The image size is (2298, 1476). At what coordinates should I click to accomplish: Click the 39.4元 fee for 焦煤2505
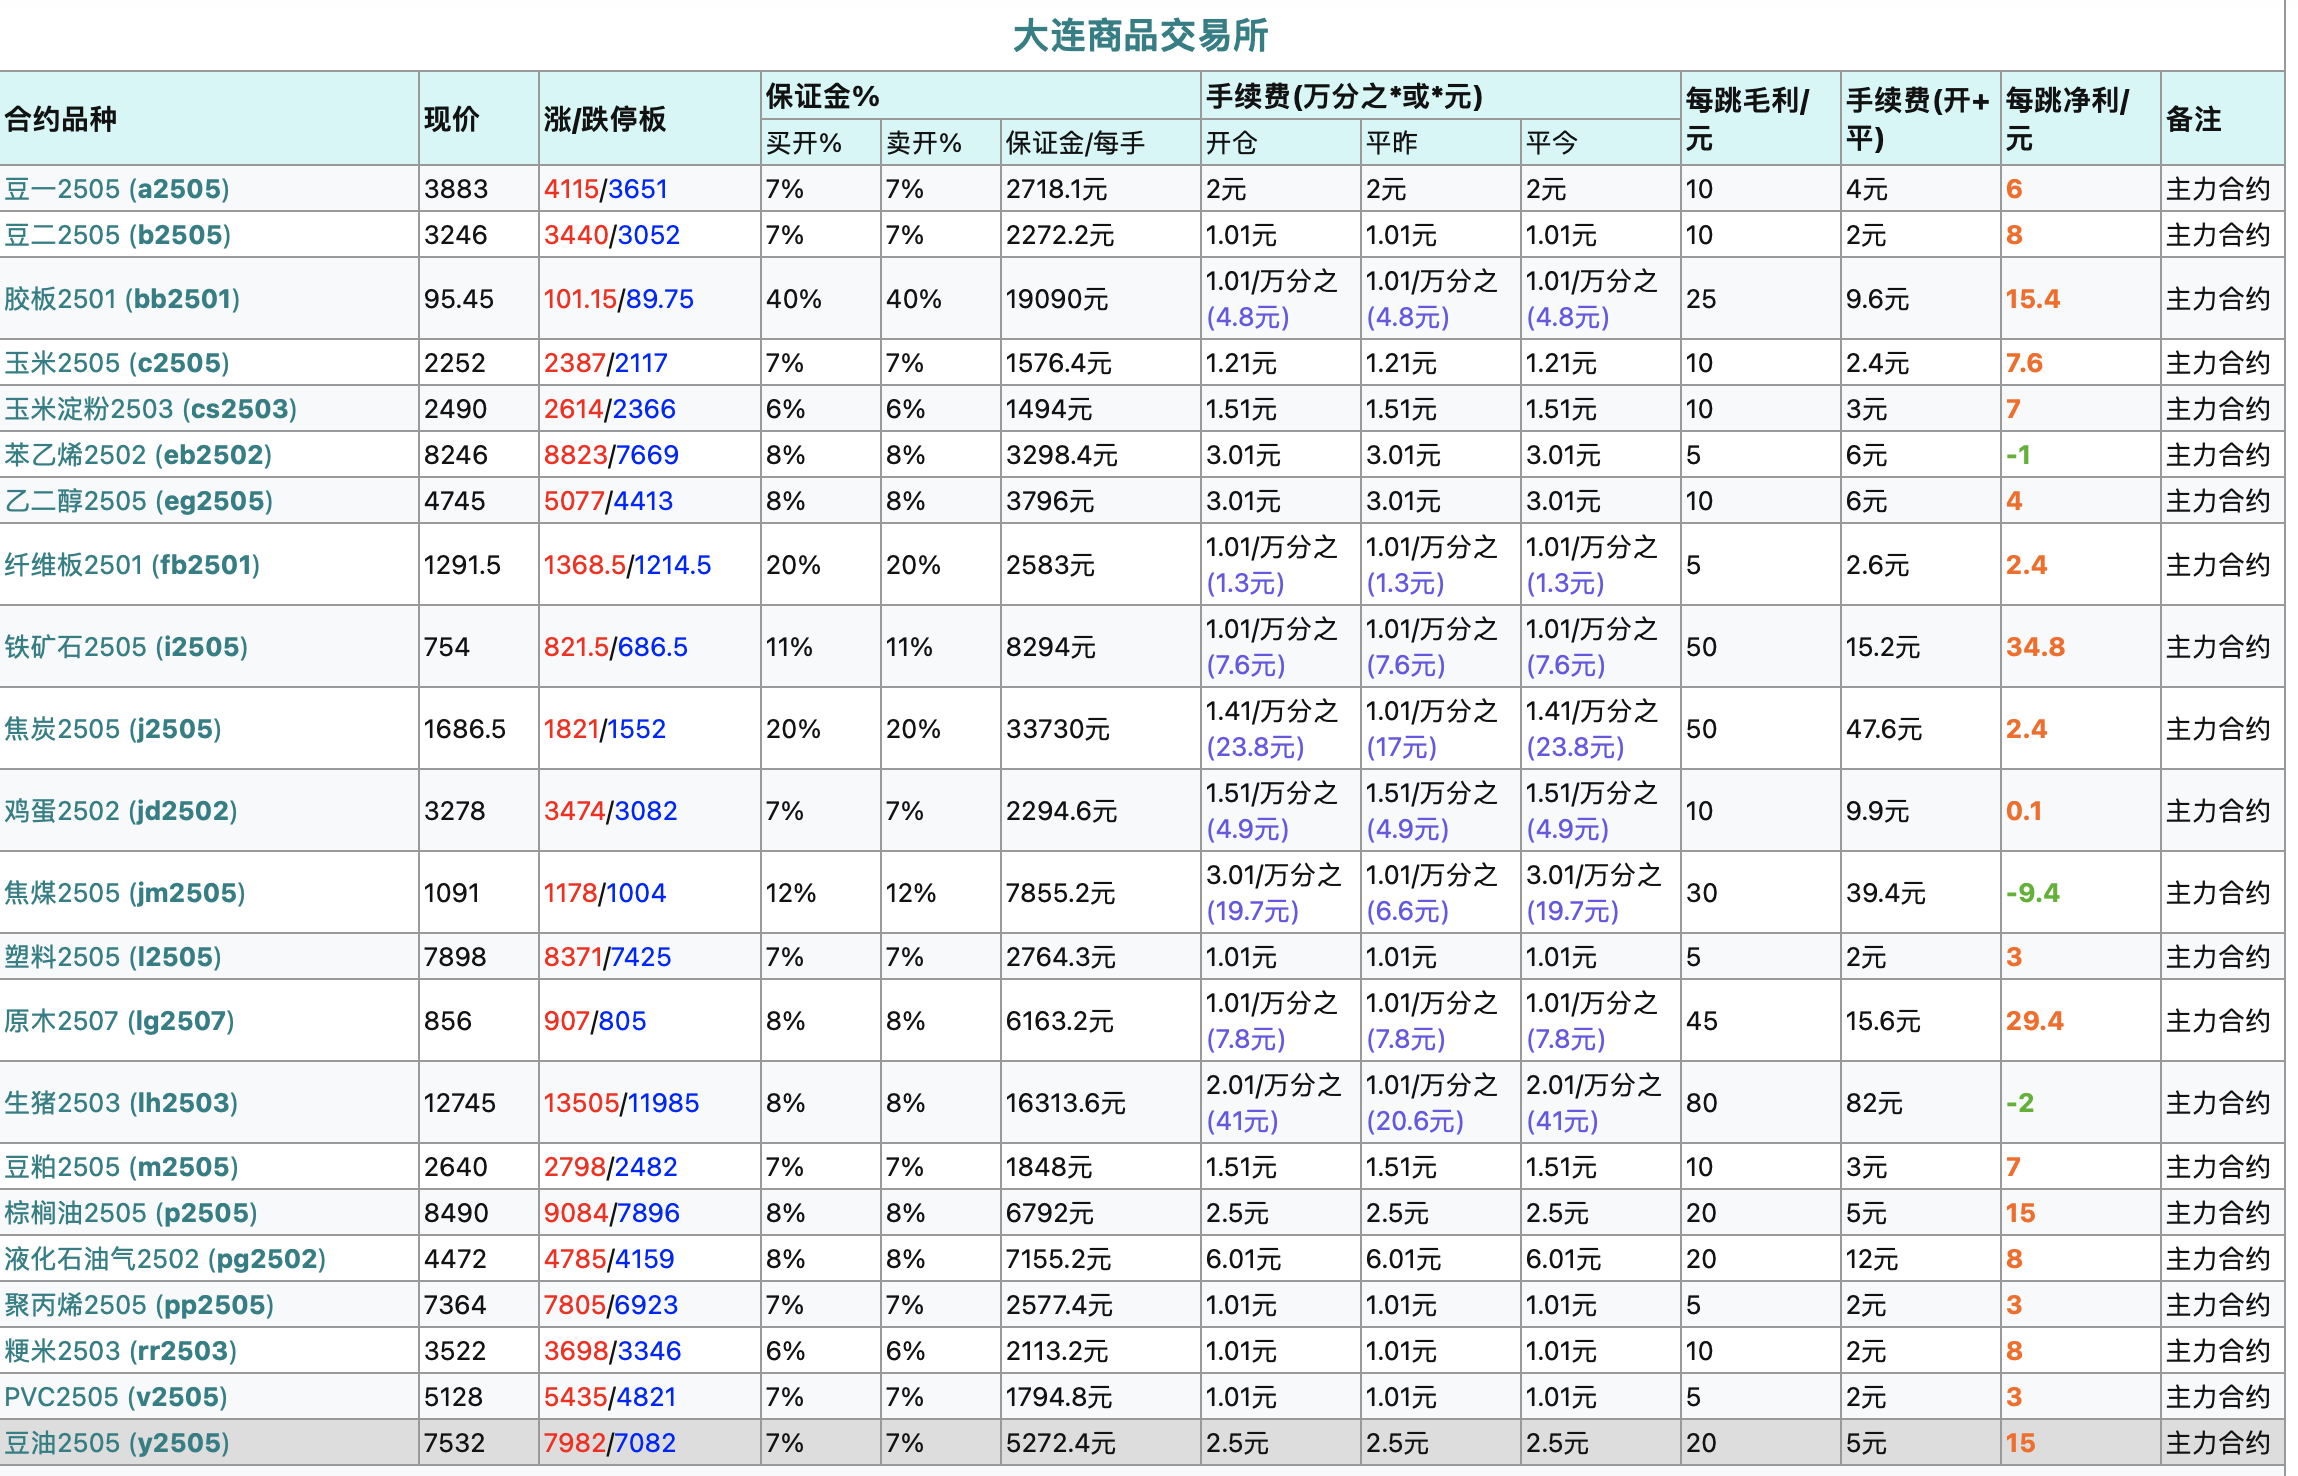coord(1886,893)
